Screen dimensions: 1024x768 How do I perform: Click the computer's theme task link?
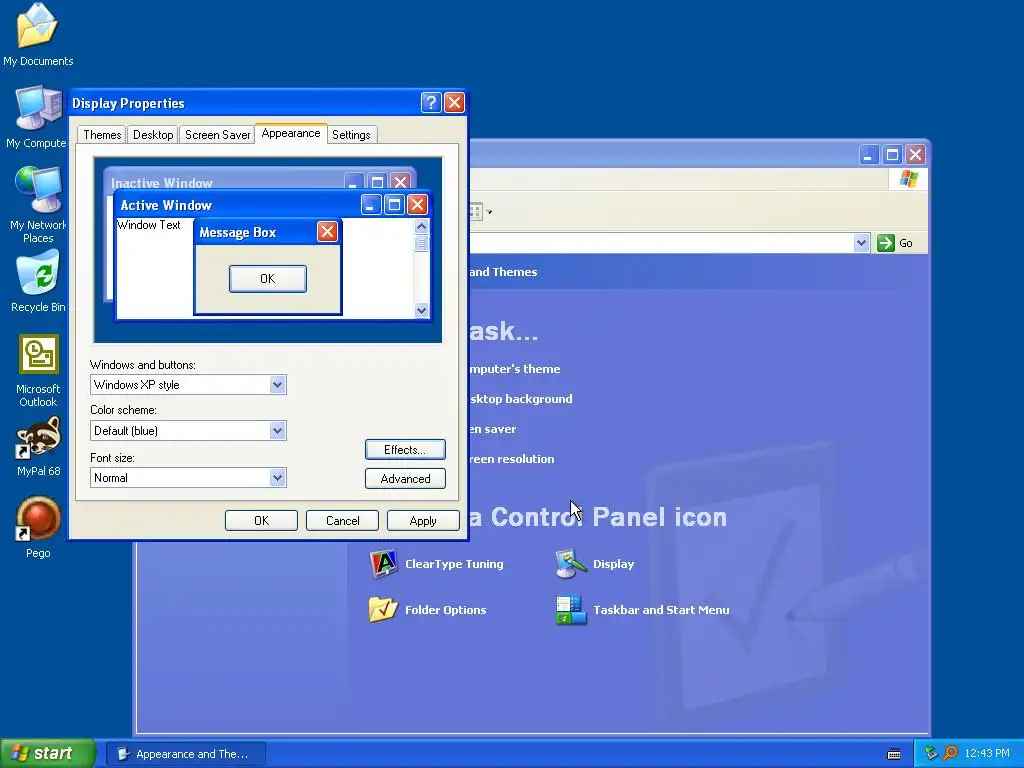point(515,369)
